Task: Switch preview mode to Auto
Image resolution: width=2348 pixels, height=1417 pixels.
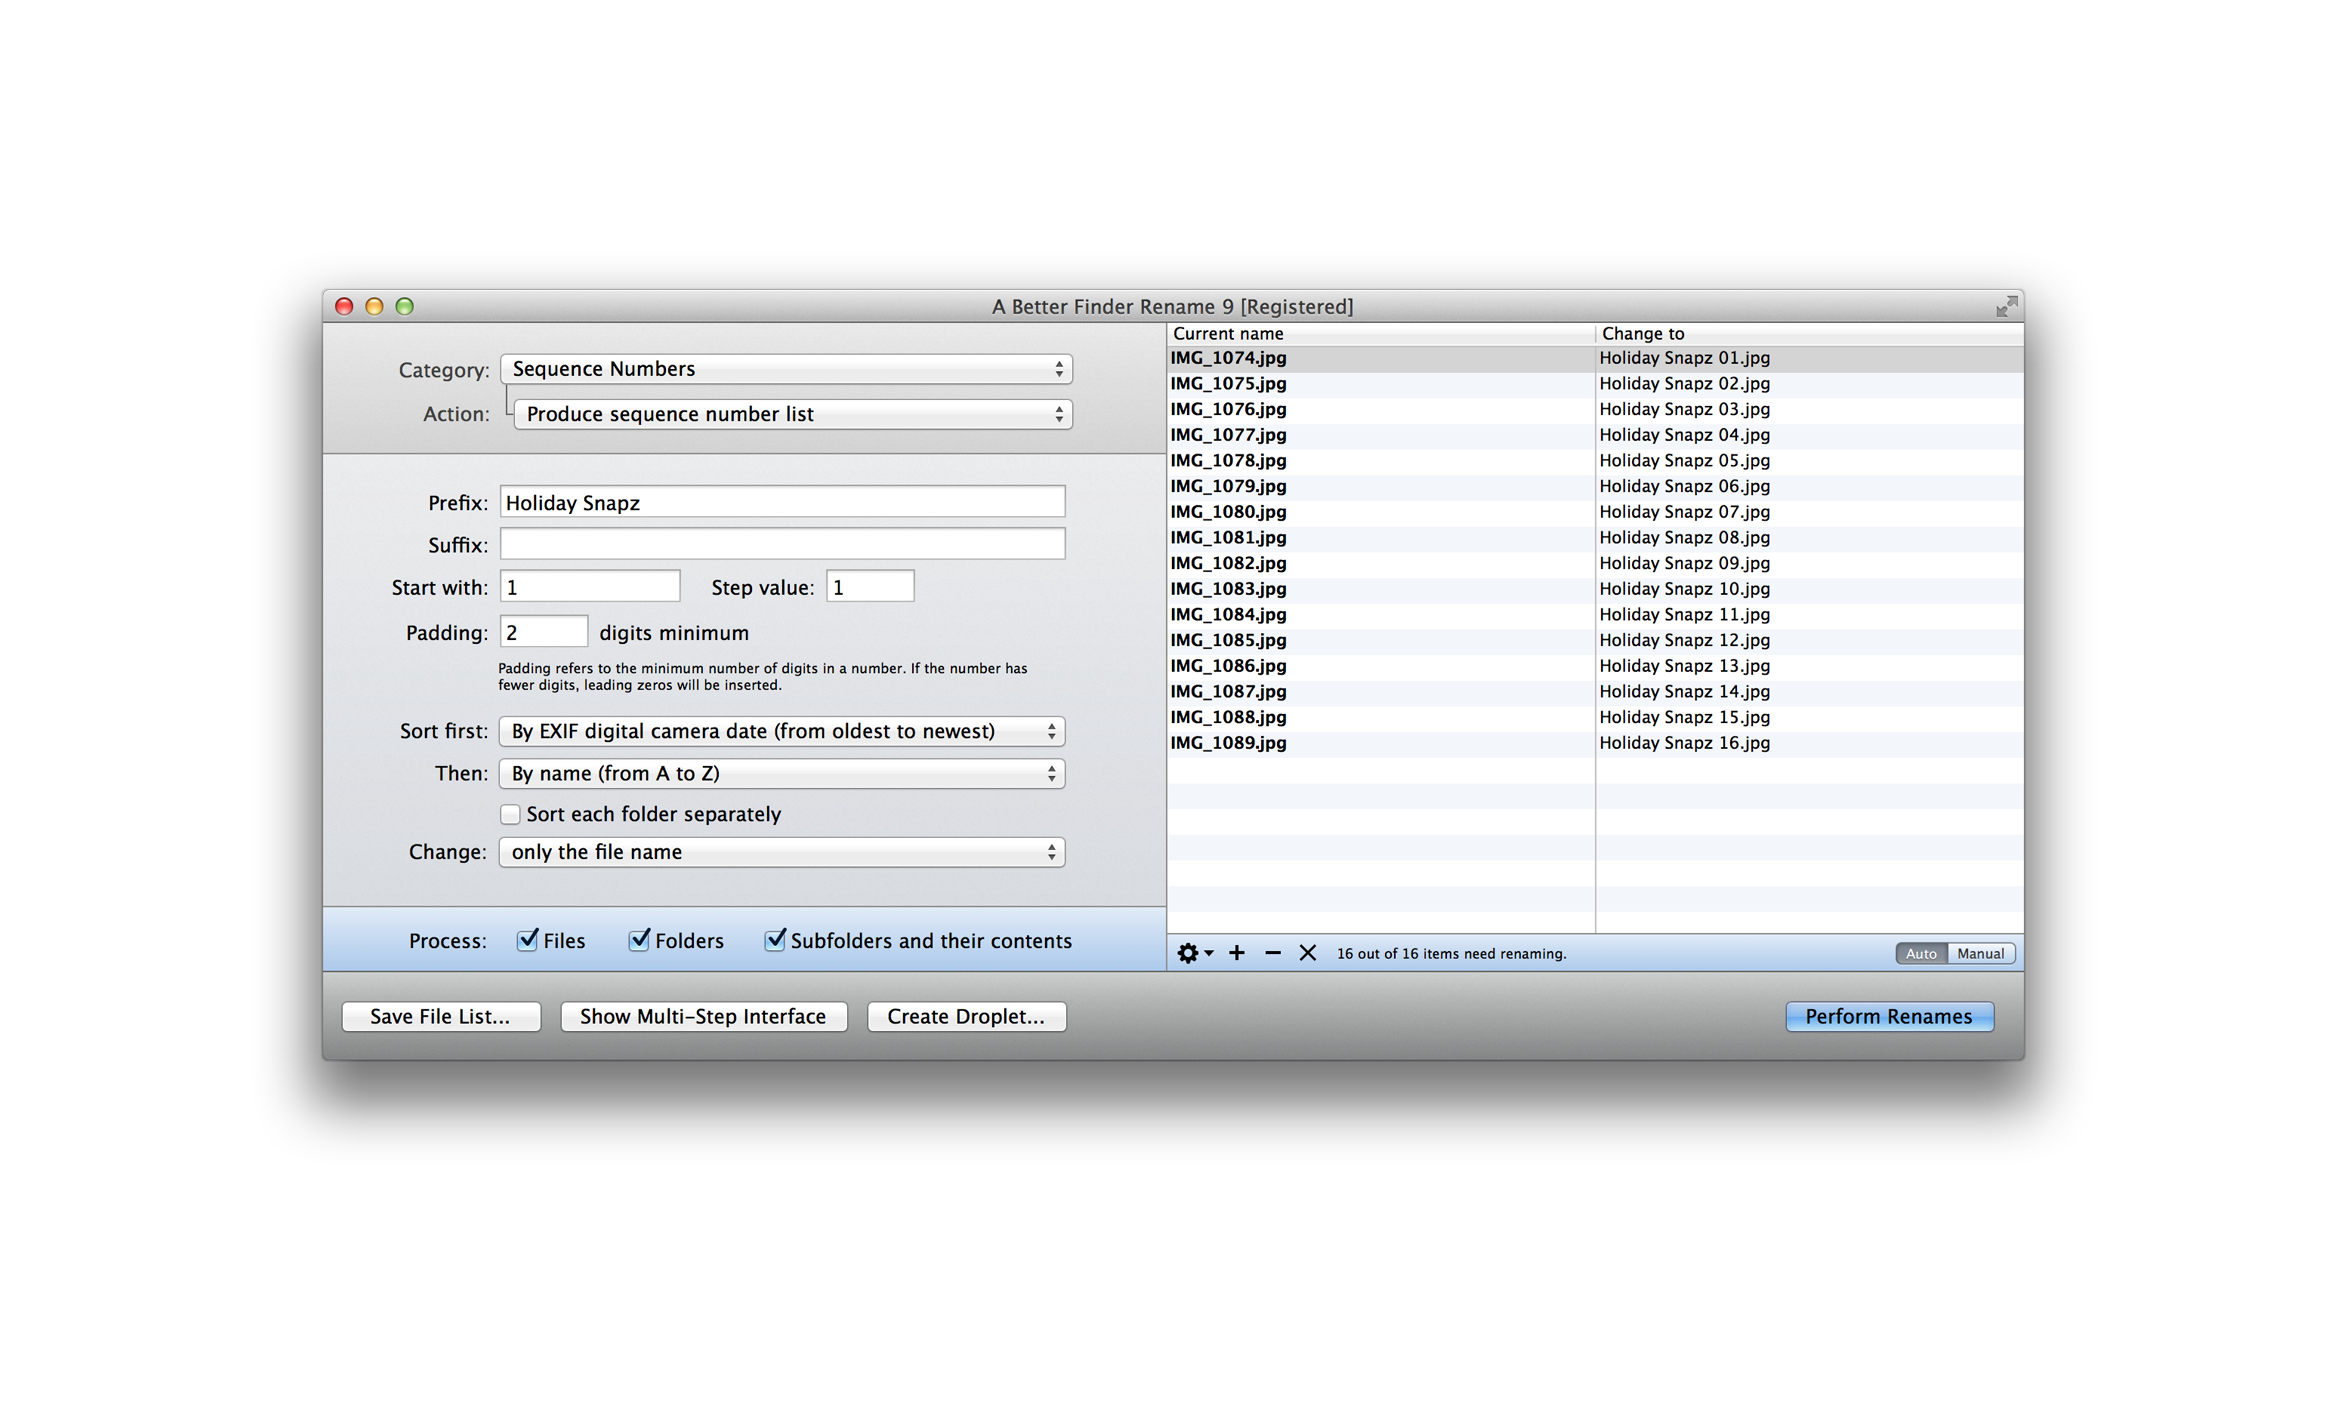Action: [1921, 953]
